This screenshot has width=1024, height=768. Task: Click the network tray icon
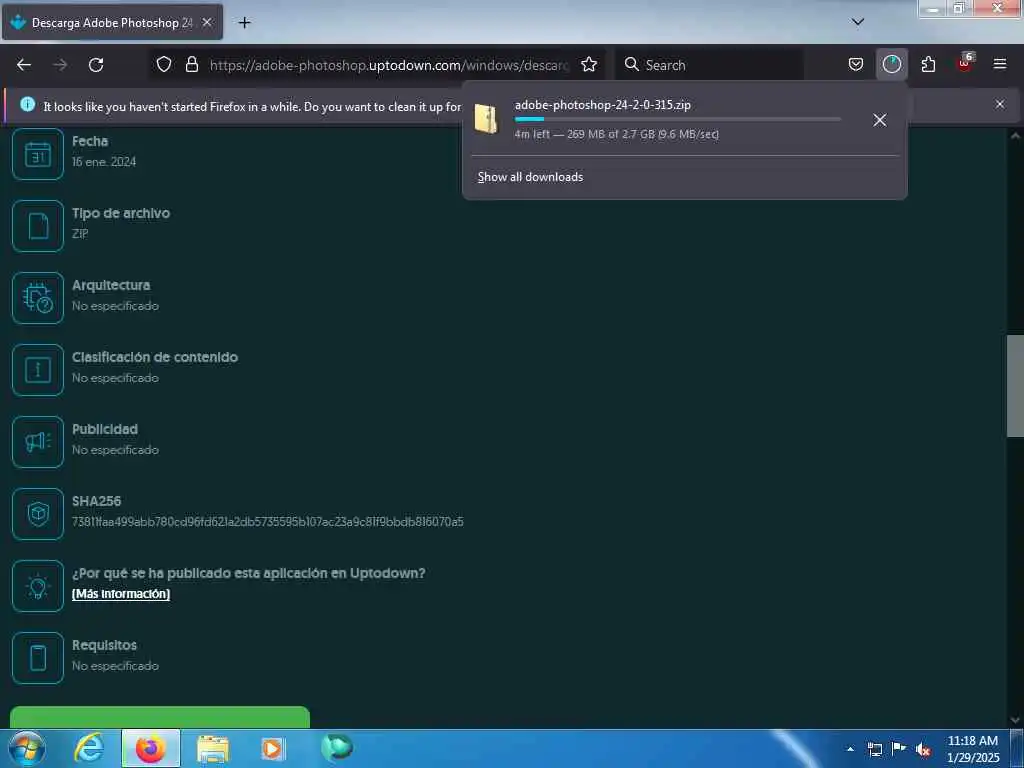tap(874, 750)
